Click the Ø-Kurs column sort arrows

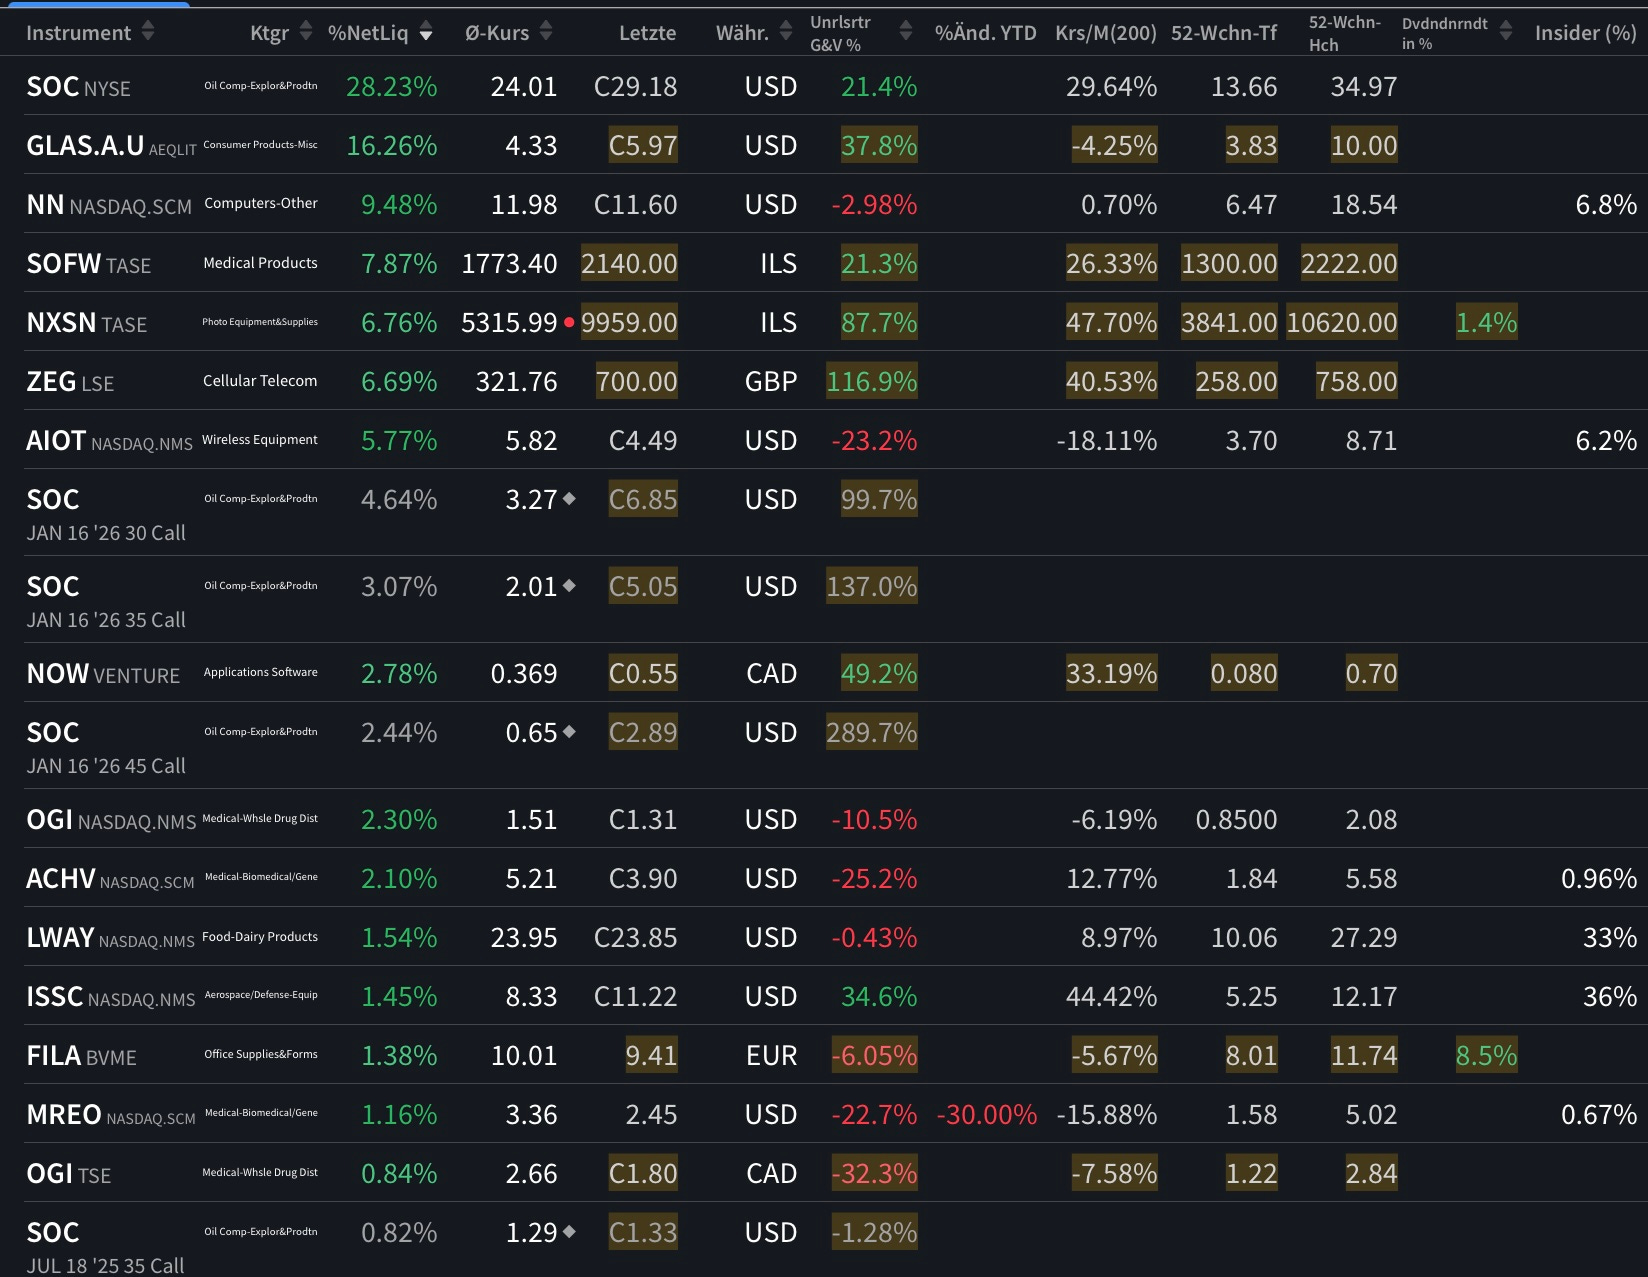[x=546, y=32]
